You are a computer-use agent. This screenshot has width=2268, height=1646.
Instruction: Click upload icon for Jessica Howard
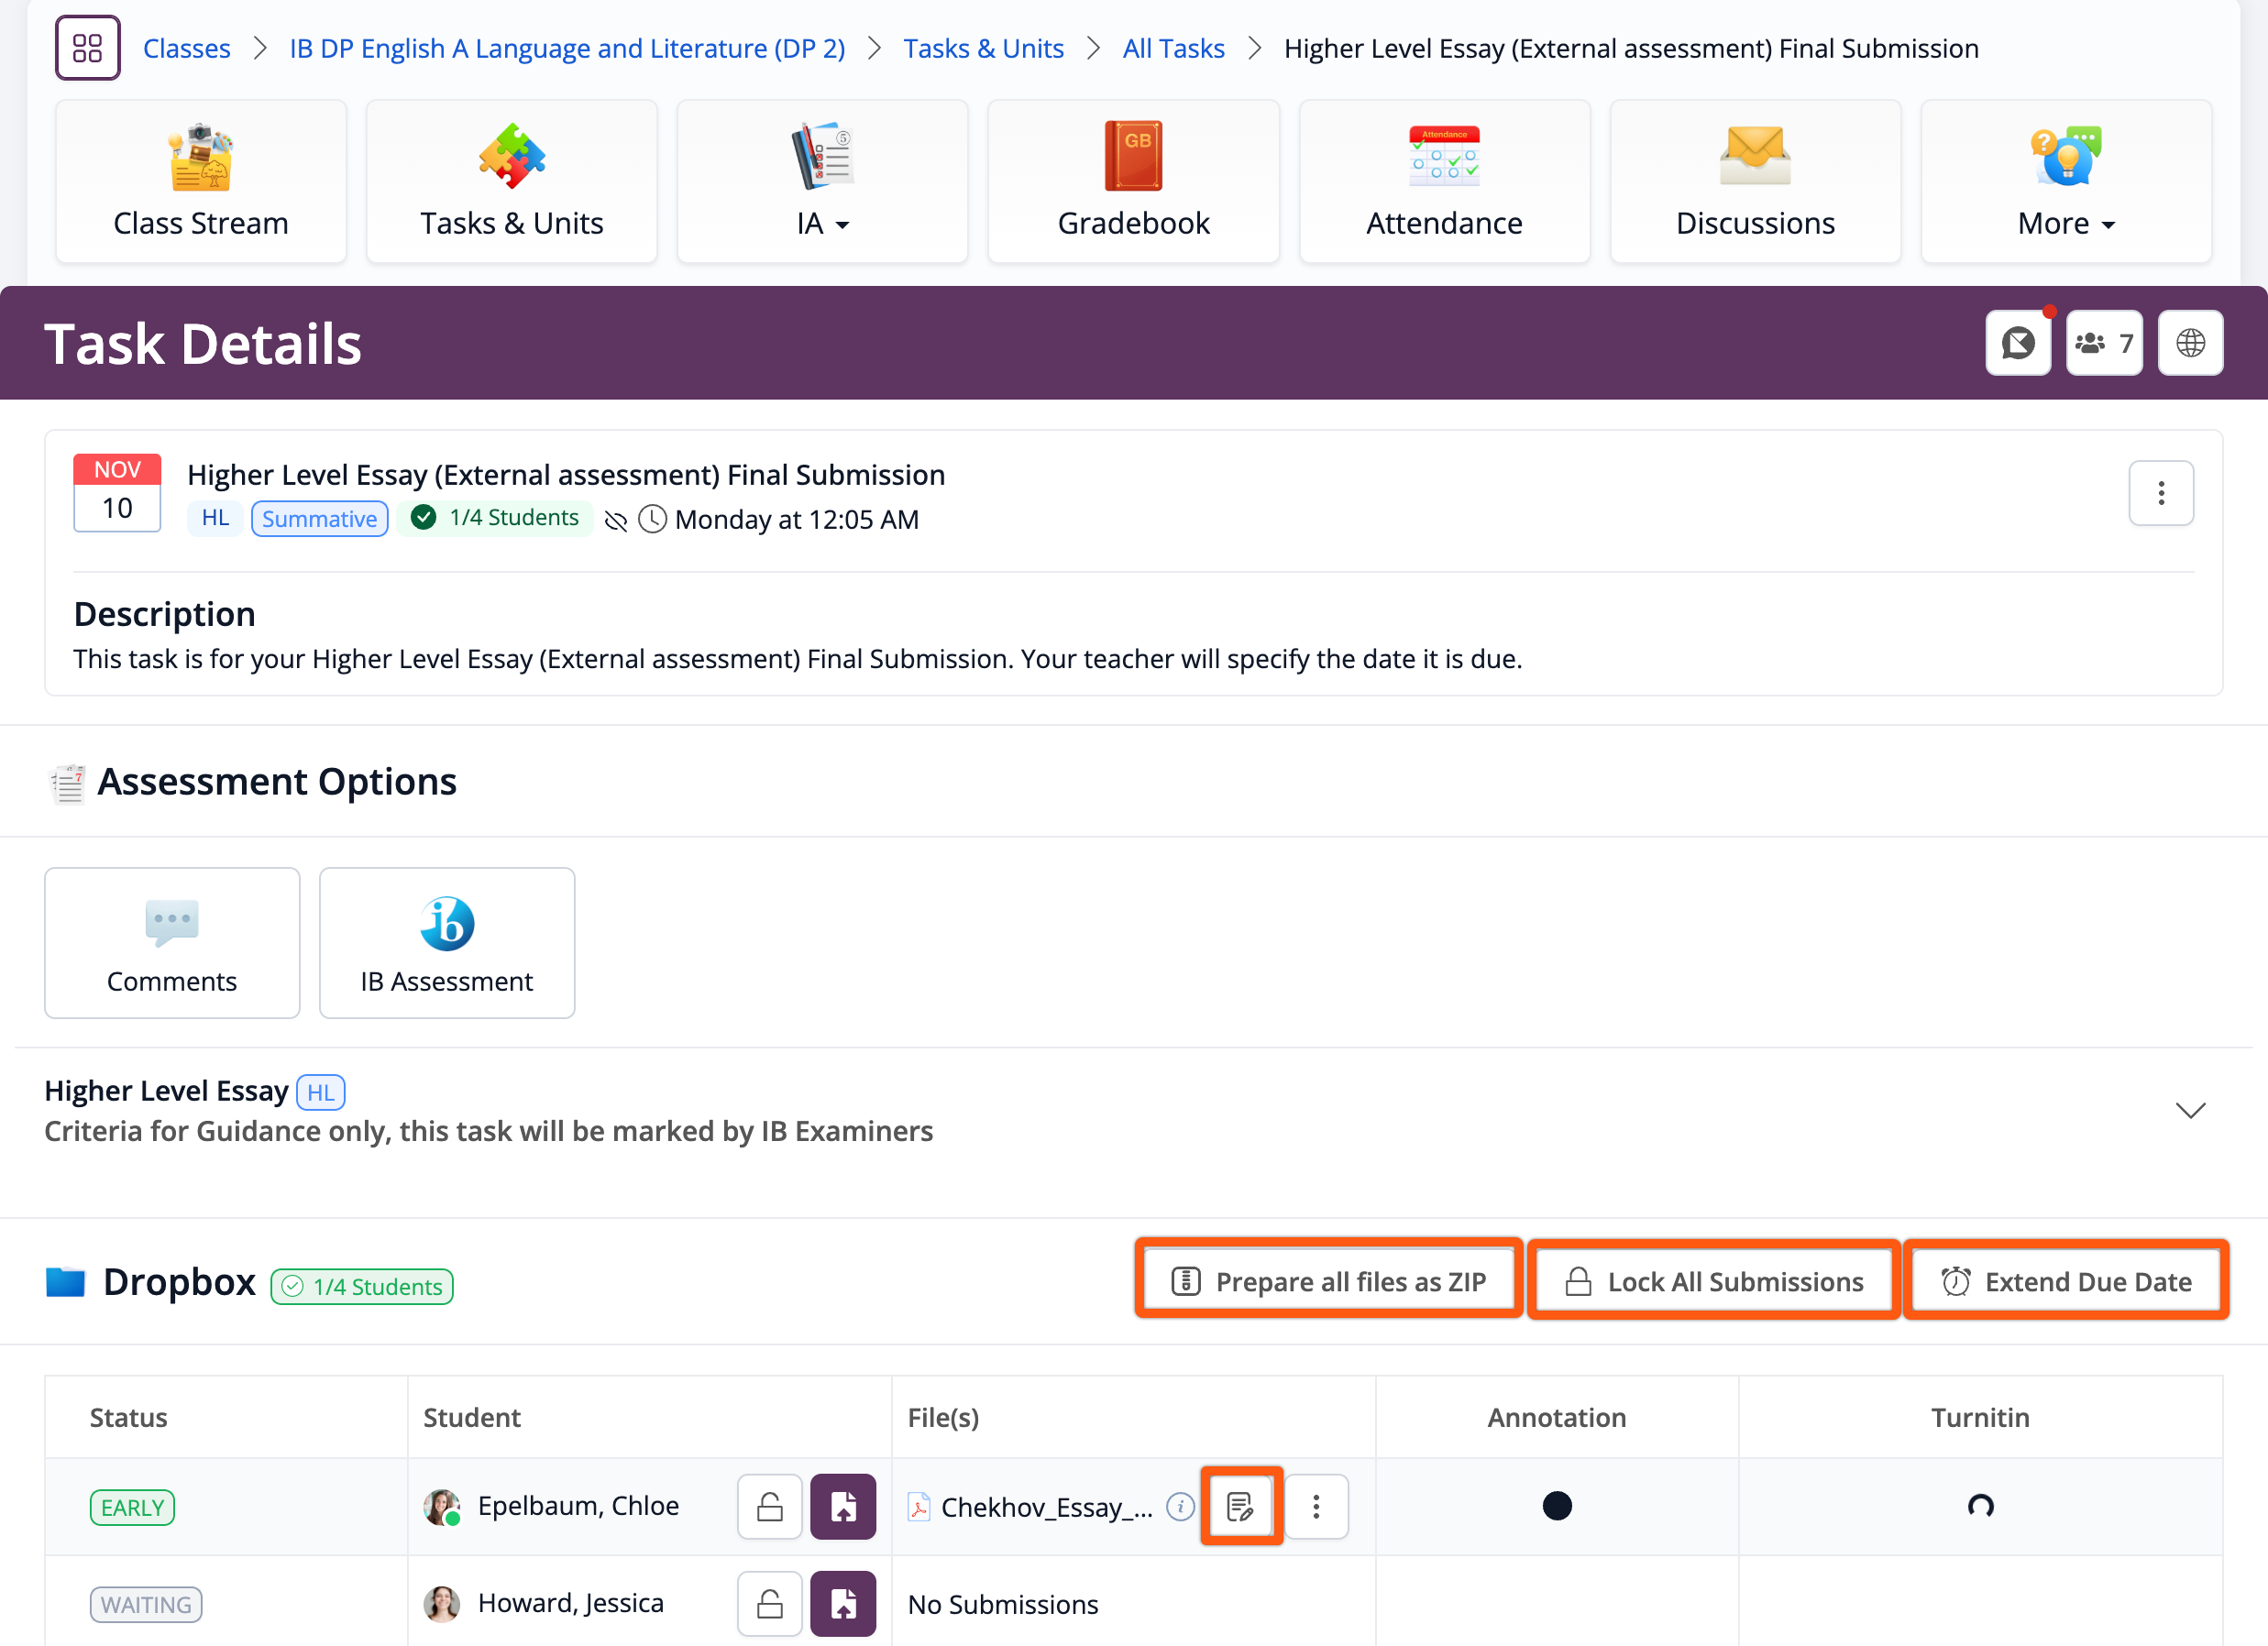tap(843, 1604)
